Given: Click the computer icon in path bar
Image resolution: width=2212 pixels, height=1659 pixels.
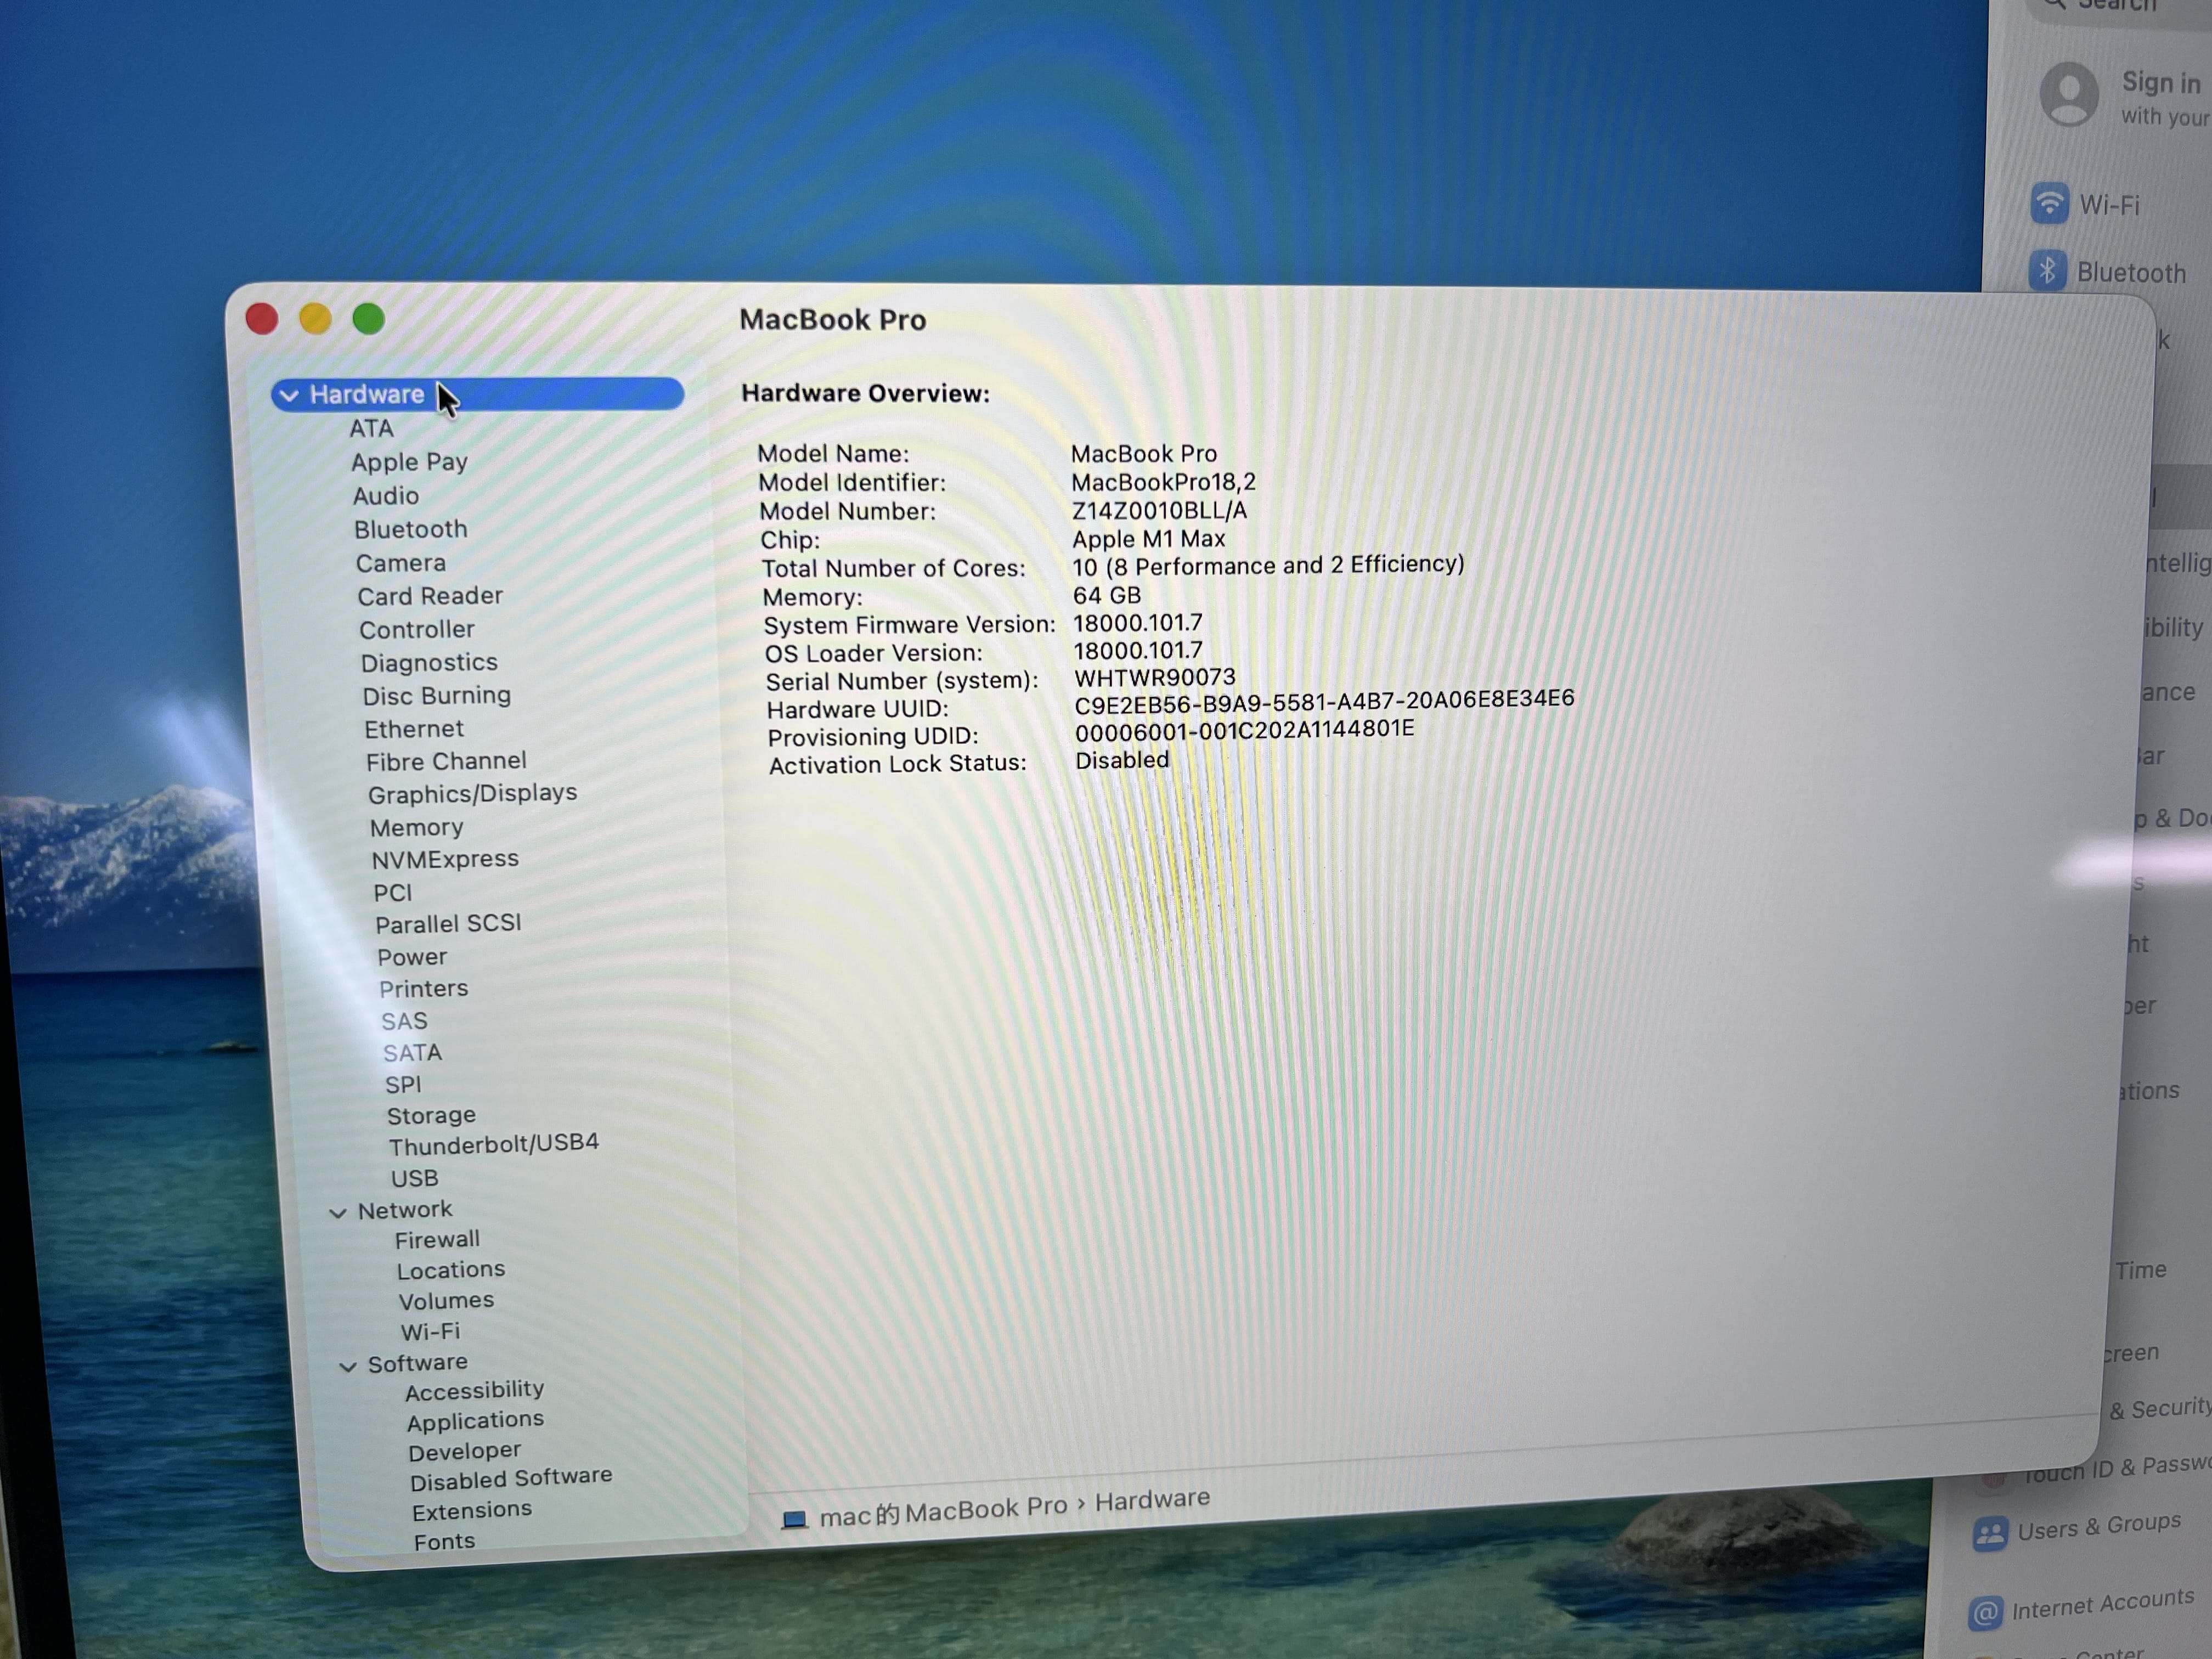Looking at the screenshot, I should click(794, 1520).
